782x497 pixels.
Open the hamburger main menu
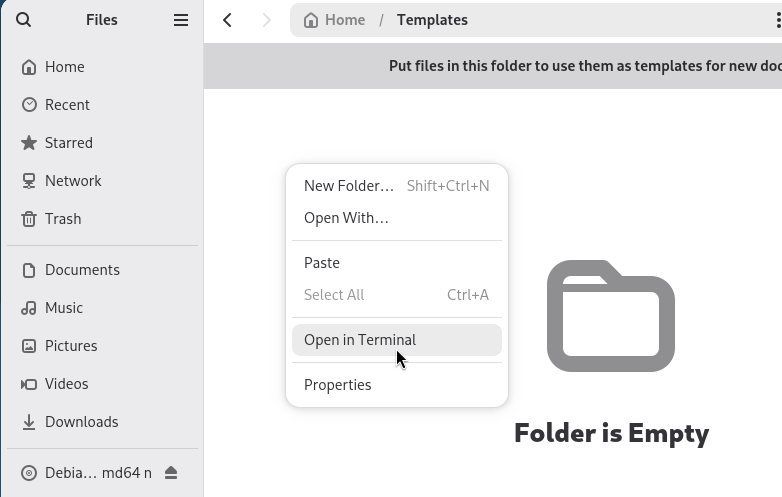[181, 20]
